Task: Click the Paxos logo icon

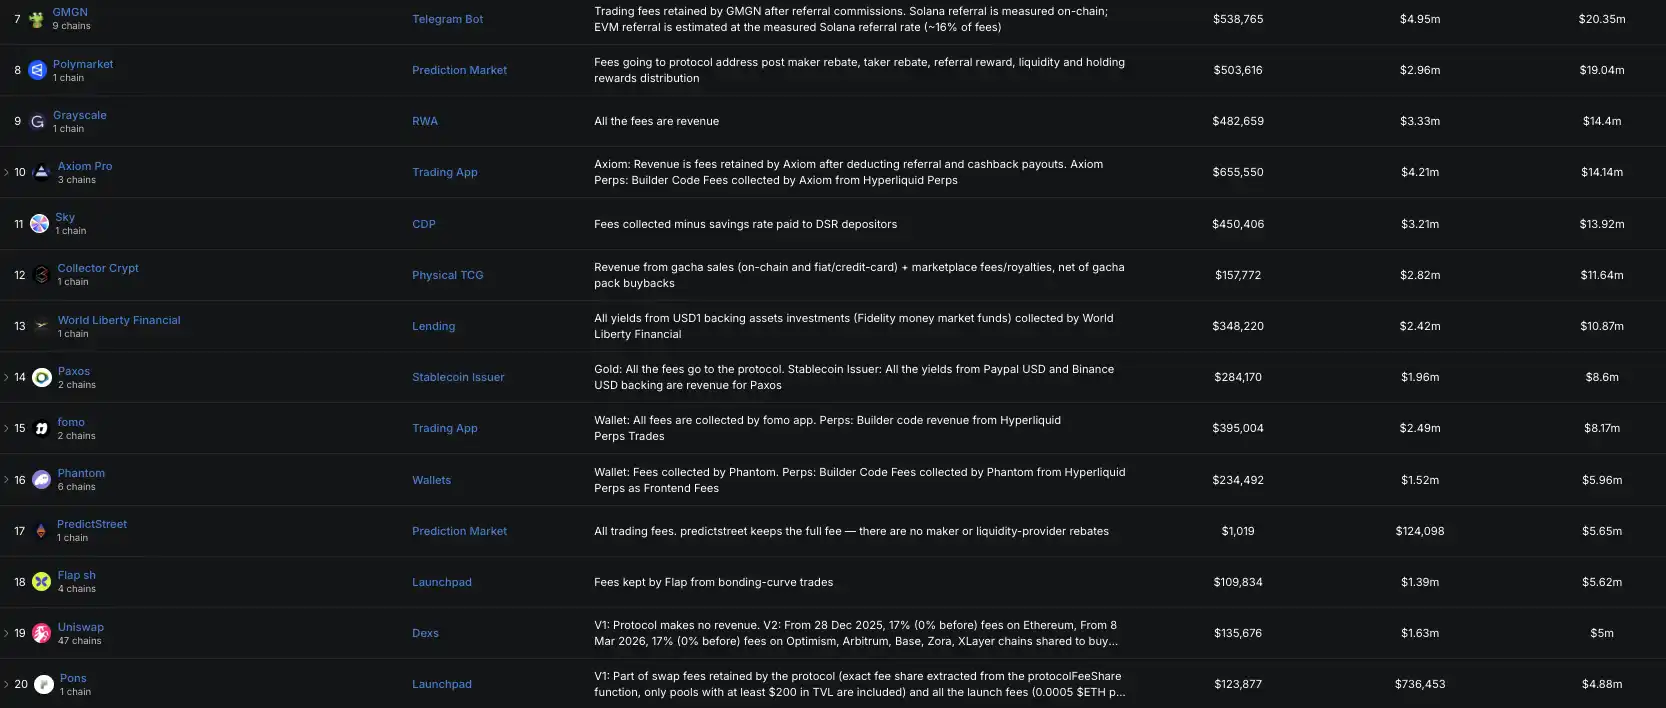Action: click(42, 377)
